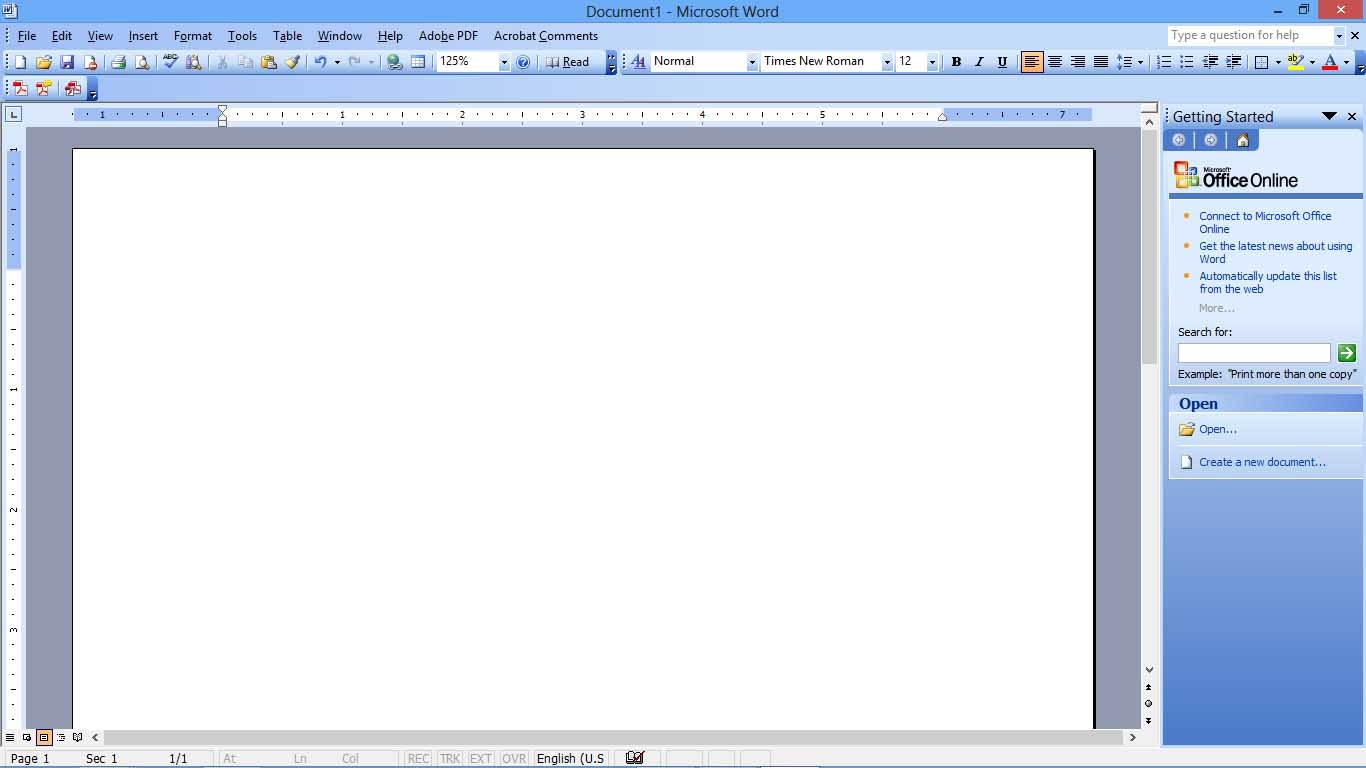
Task: Toggle Track Changes in the status bar
Action: 450,758
